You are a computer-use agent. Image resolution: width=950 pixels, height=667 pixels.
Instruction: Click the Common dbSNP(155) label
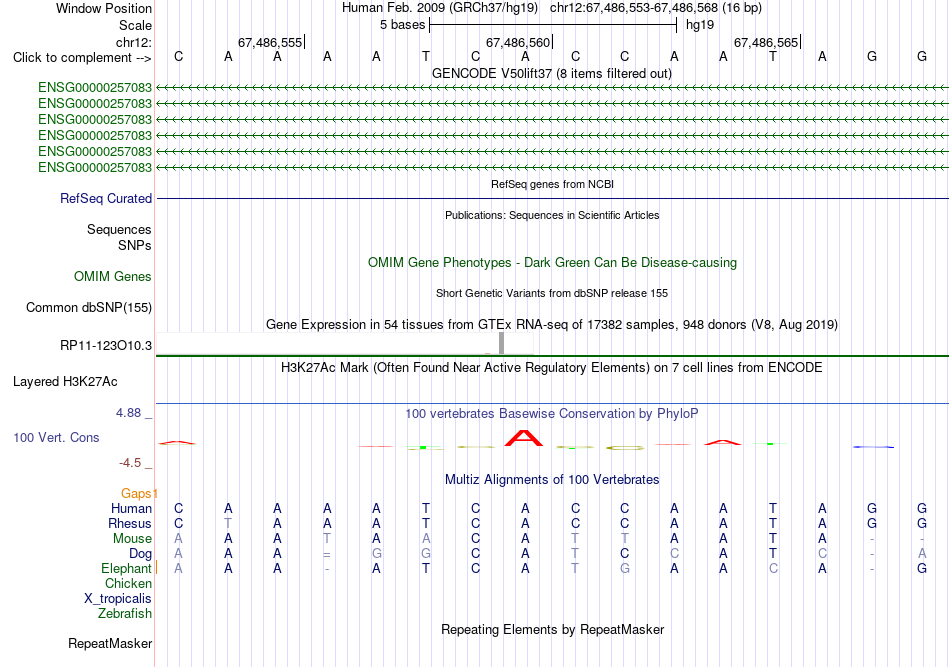[x=88, y=308]
